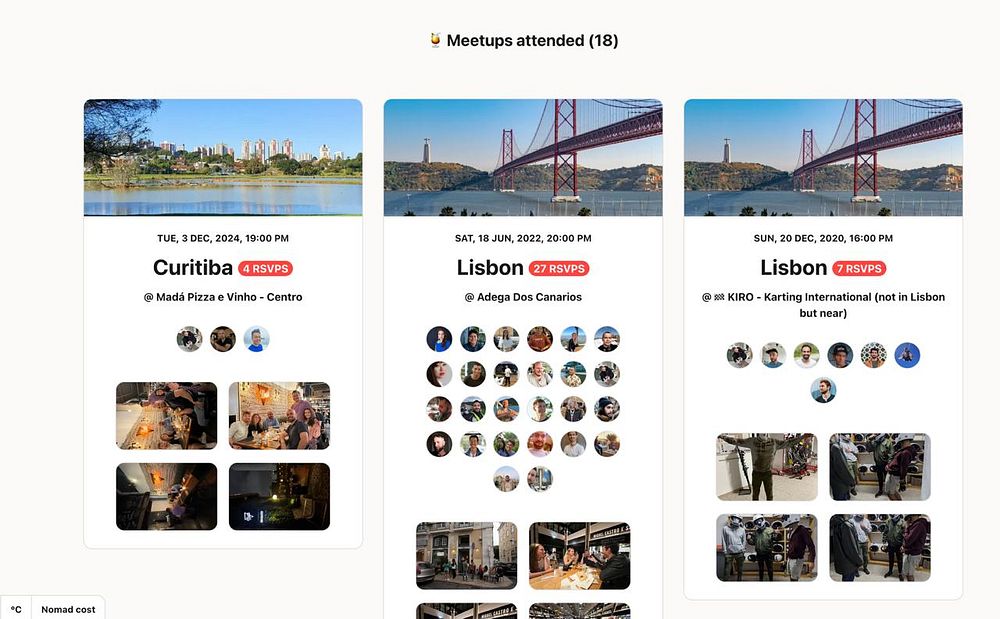The width and height of the screenshot is (1000, 619).
Task: Open first attendee avatar in Curitiba card
Action: [x=189, y=339]
